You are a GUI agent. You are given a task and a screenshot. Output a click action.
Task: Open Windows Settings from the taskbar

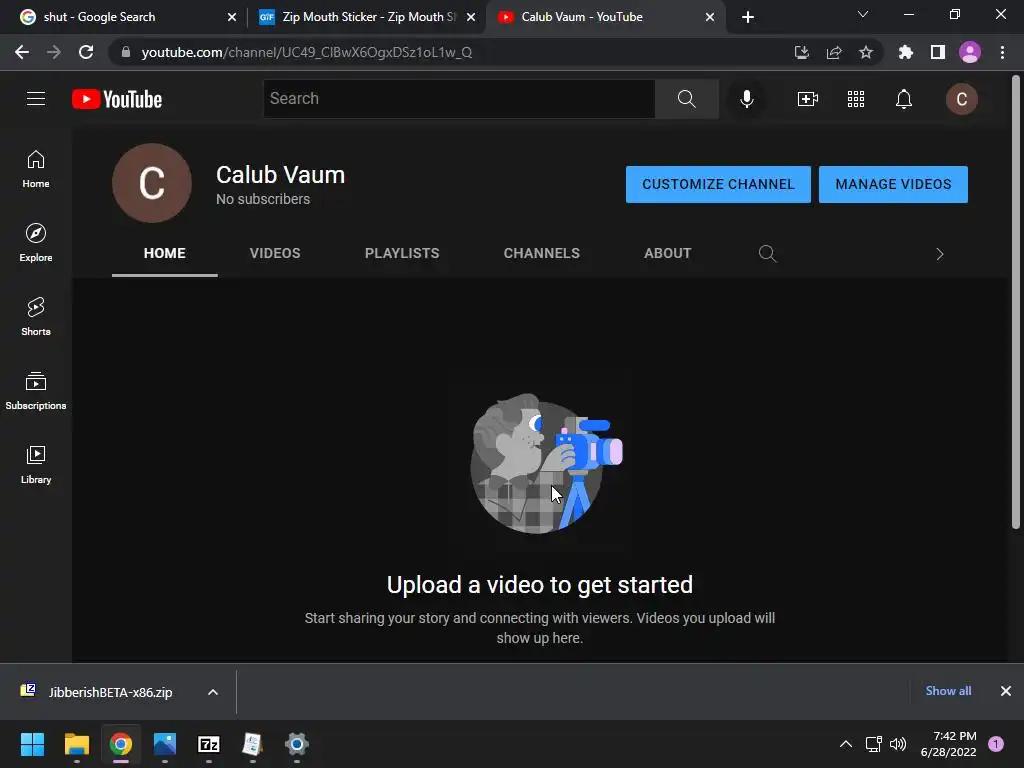(296, 744)
